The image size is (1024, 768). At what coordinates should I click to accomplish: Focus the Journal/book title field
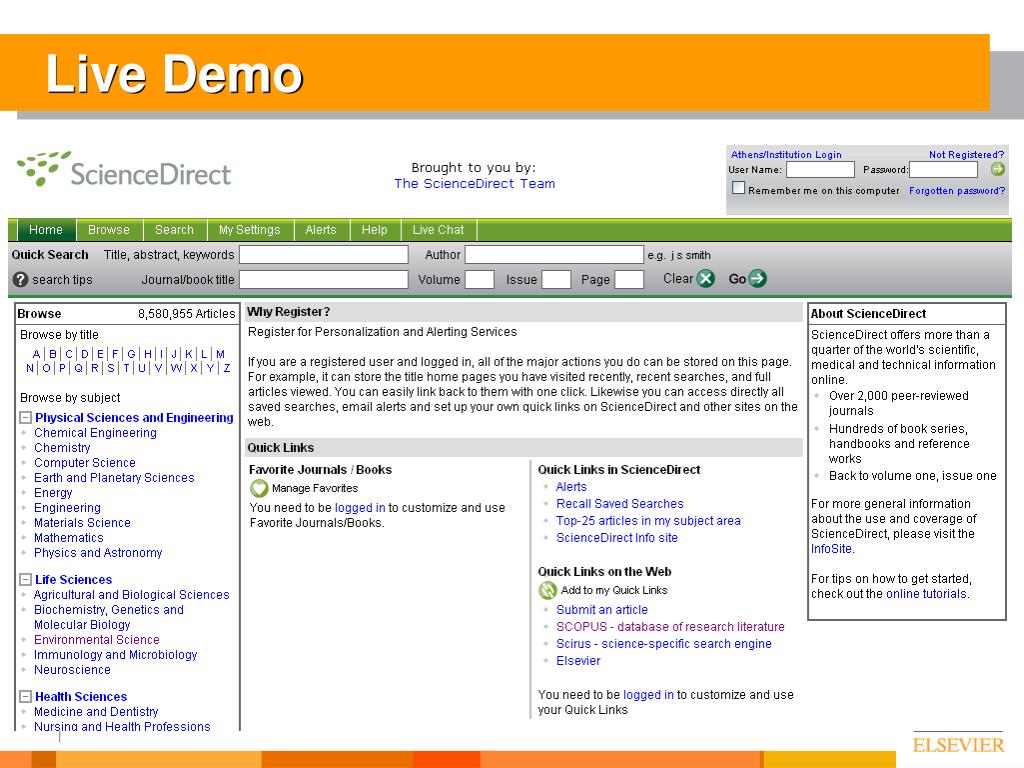324,280
